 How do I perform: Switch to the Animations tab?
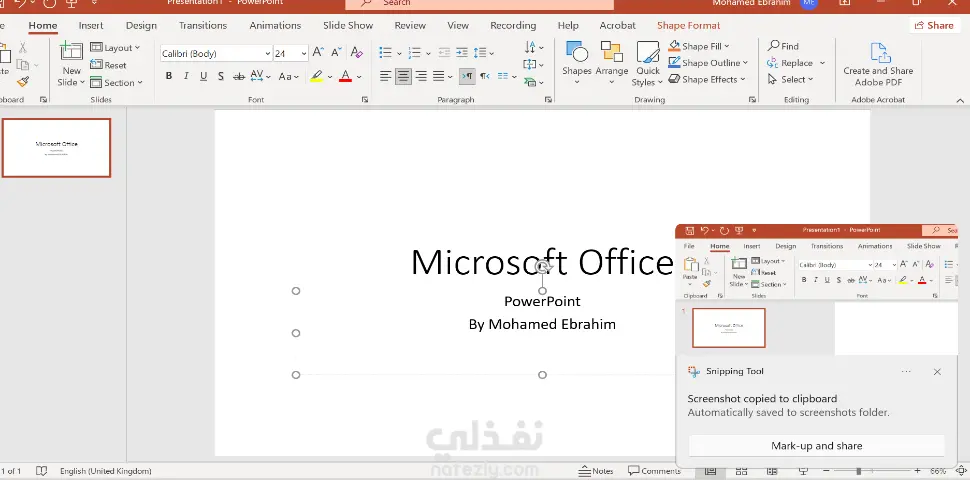tap(275, 26)
